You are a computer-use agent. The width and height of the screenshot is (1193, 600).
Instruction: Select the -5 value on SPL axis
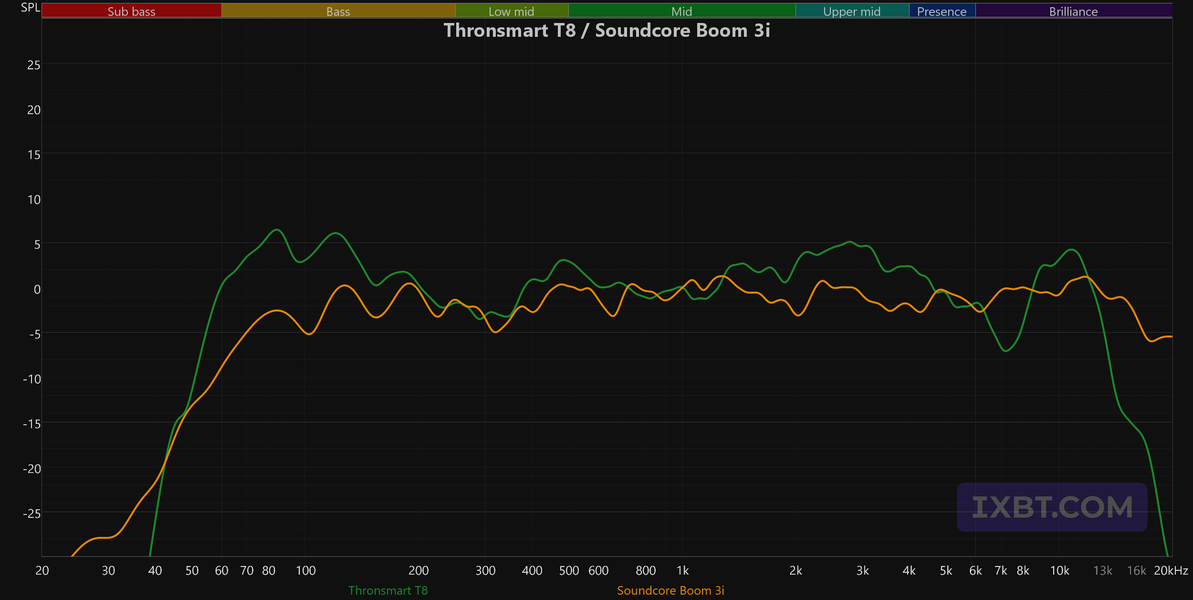[33, 334]
